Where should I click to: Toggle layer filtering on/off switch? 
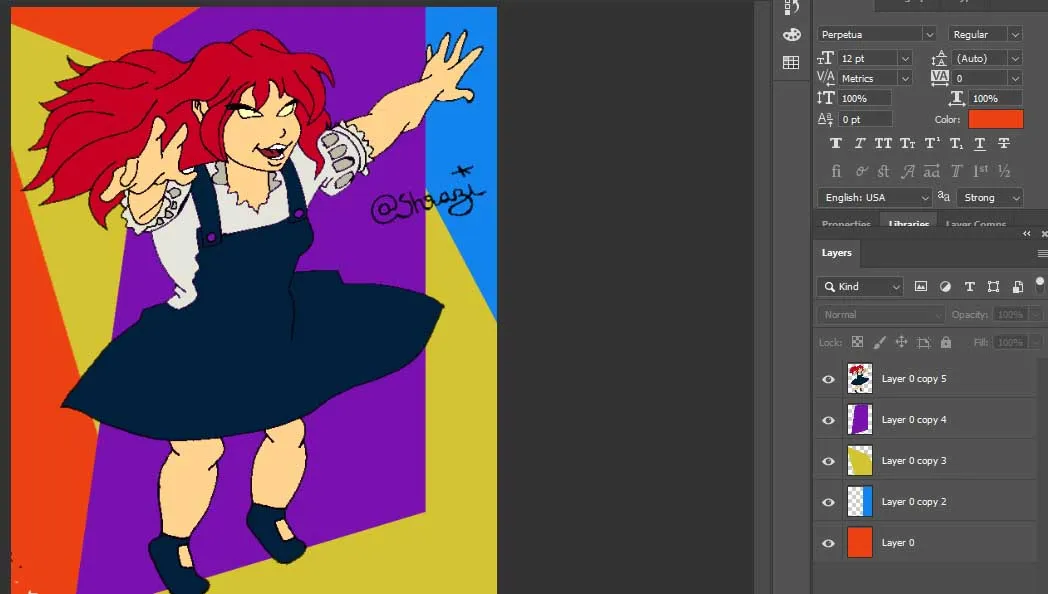click(x=1039, y=285)
